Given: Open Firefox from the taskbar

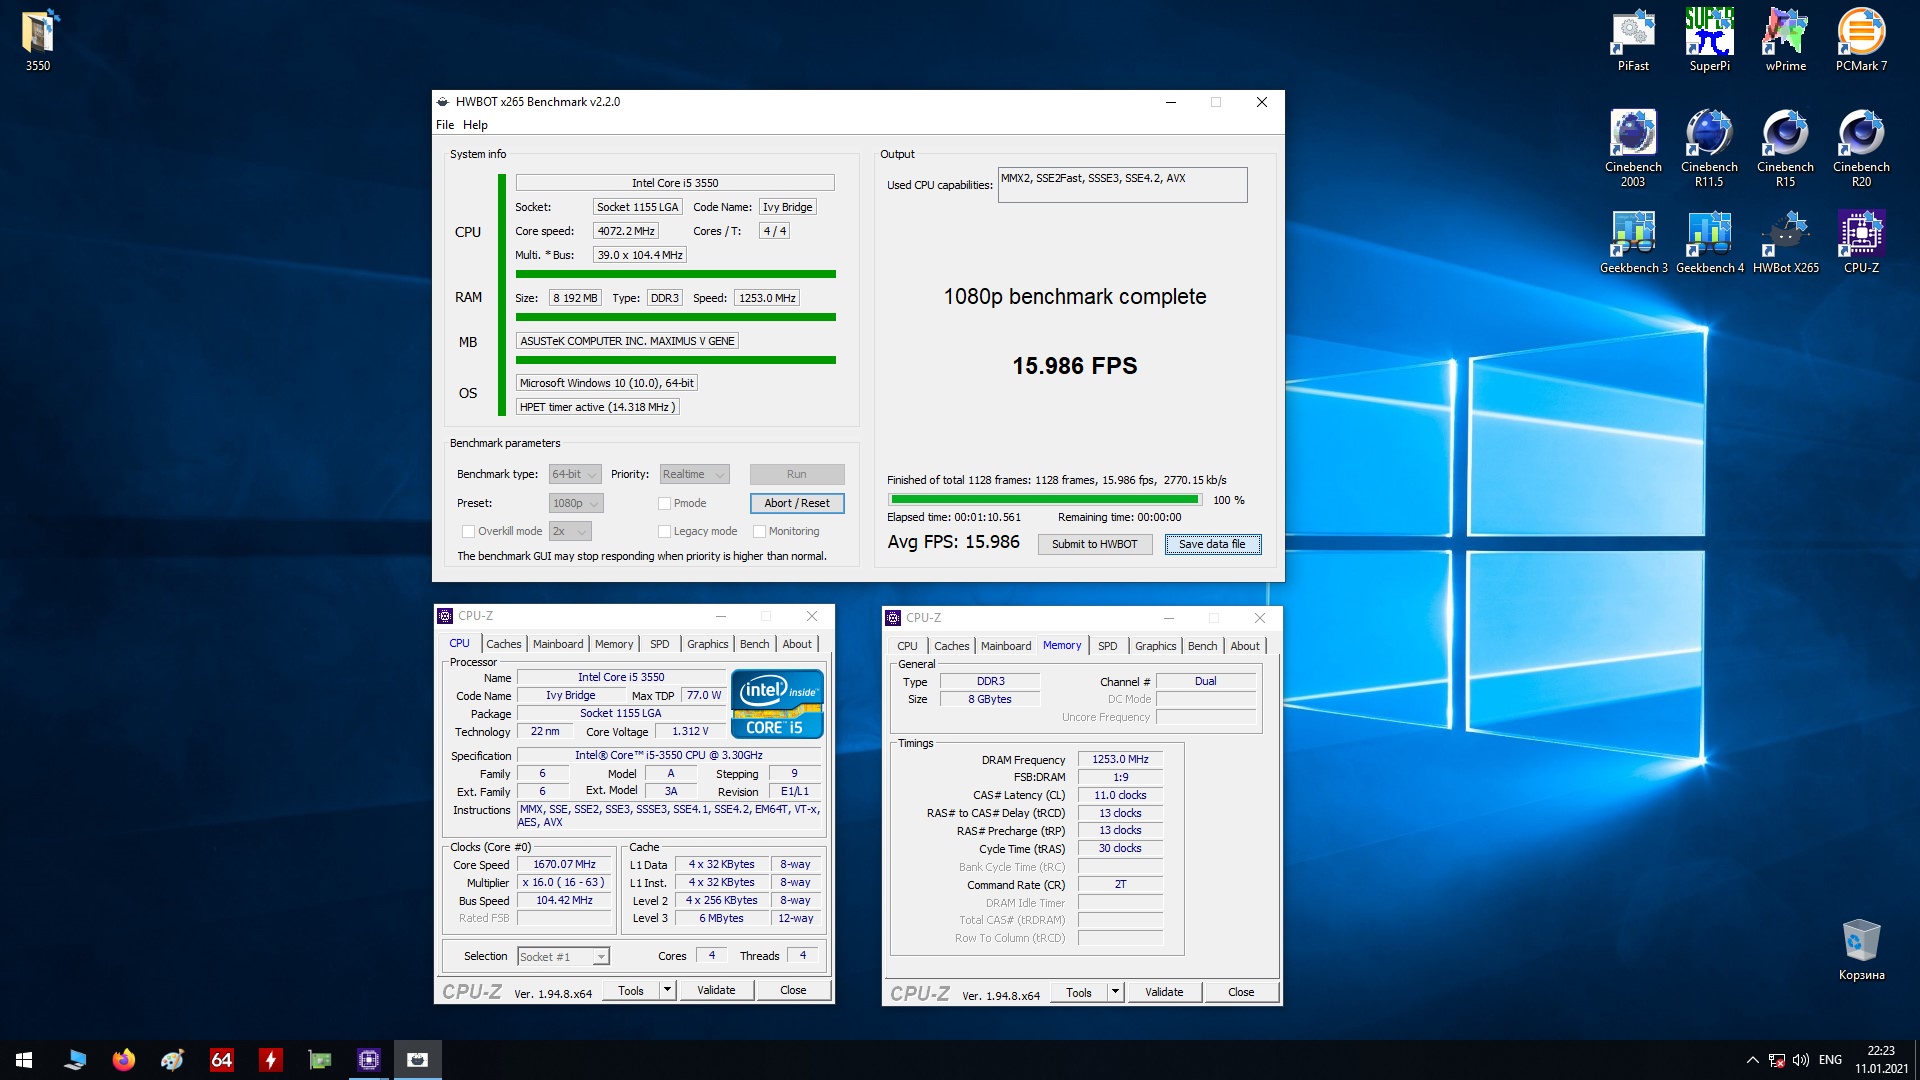Looking at the screenshot, I should point(124,1060).
